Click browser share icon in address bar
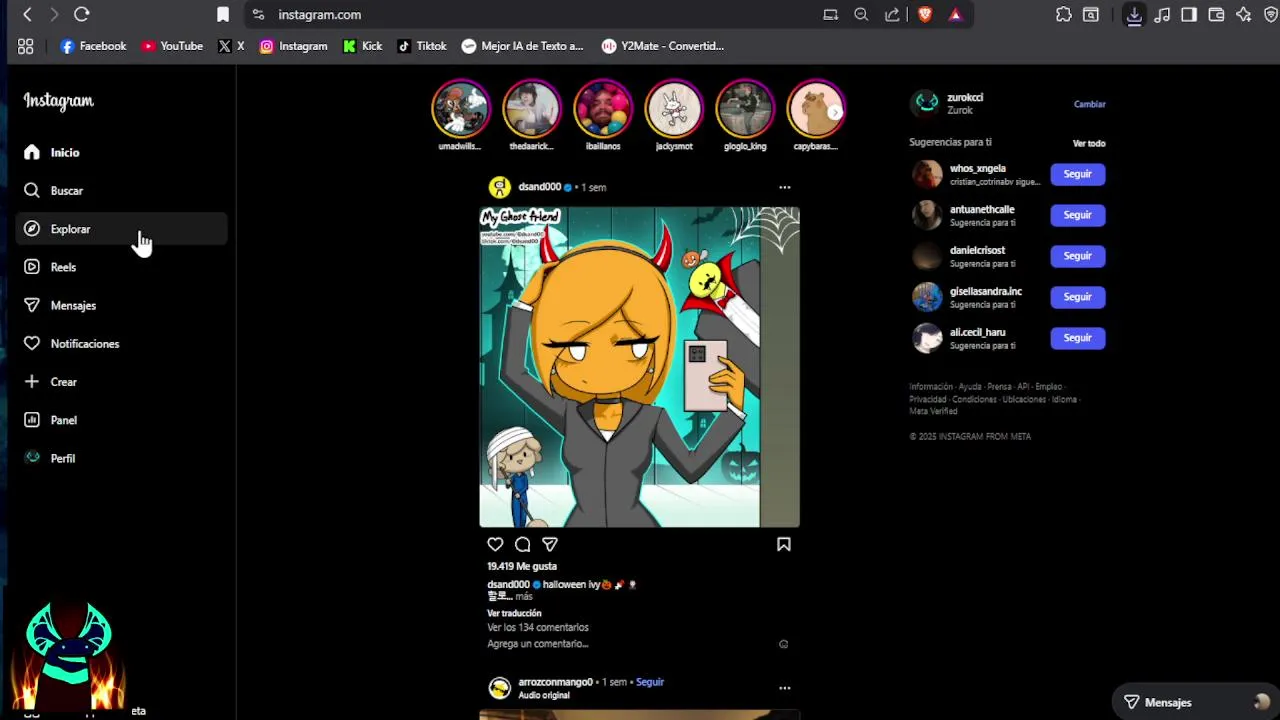The height and width of the screenshot is (720, 1280). [892, 14]
